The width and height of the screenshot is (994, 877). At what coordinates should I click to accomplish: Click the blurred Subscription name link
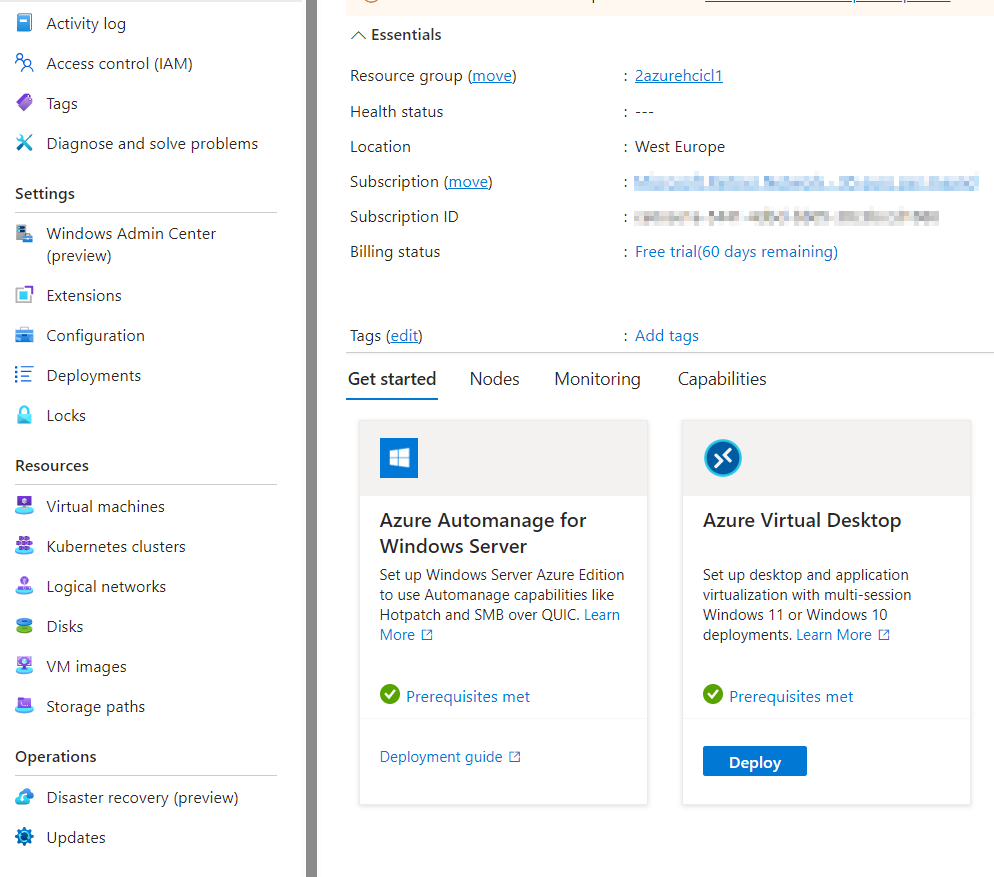(x=806, y=183)
